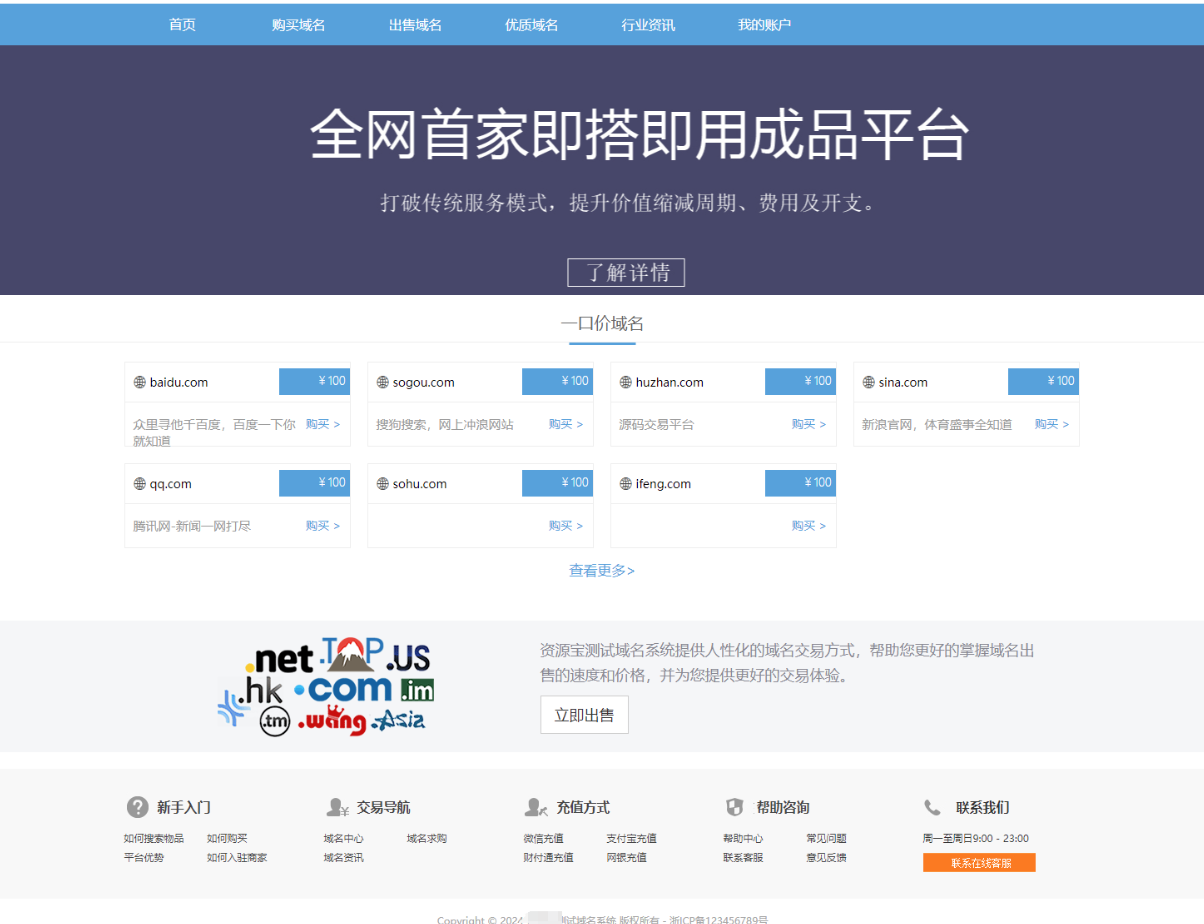Click the phone icon next to 联系我们
The image size is (1204, 924).
tap(932, 807)
